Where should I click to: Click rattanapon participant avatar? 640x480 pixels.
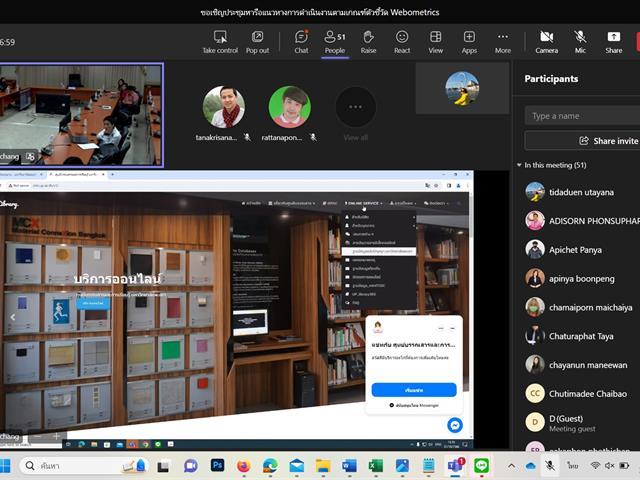(x=289, y=107)
